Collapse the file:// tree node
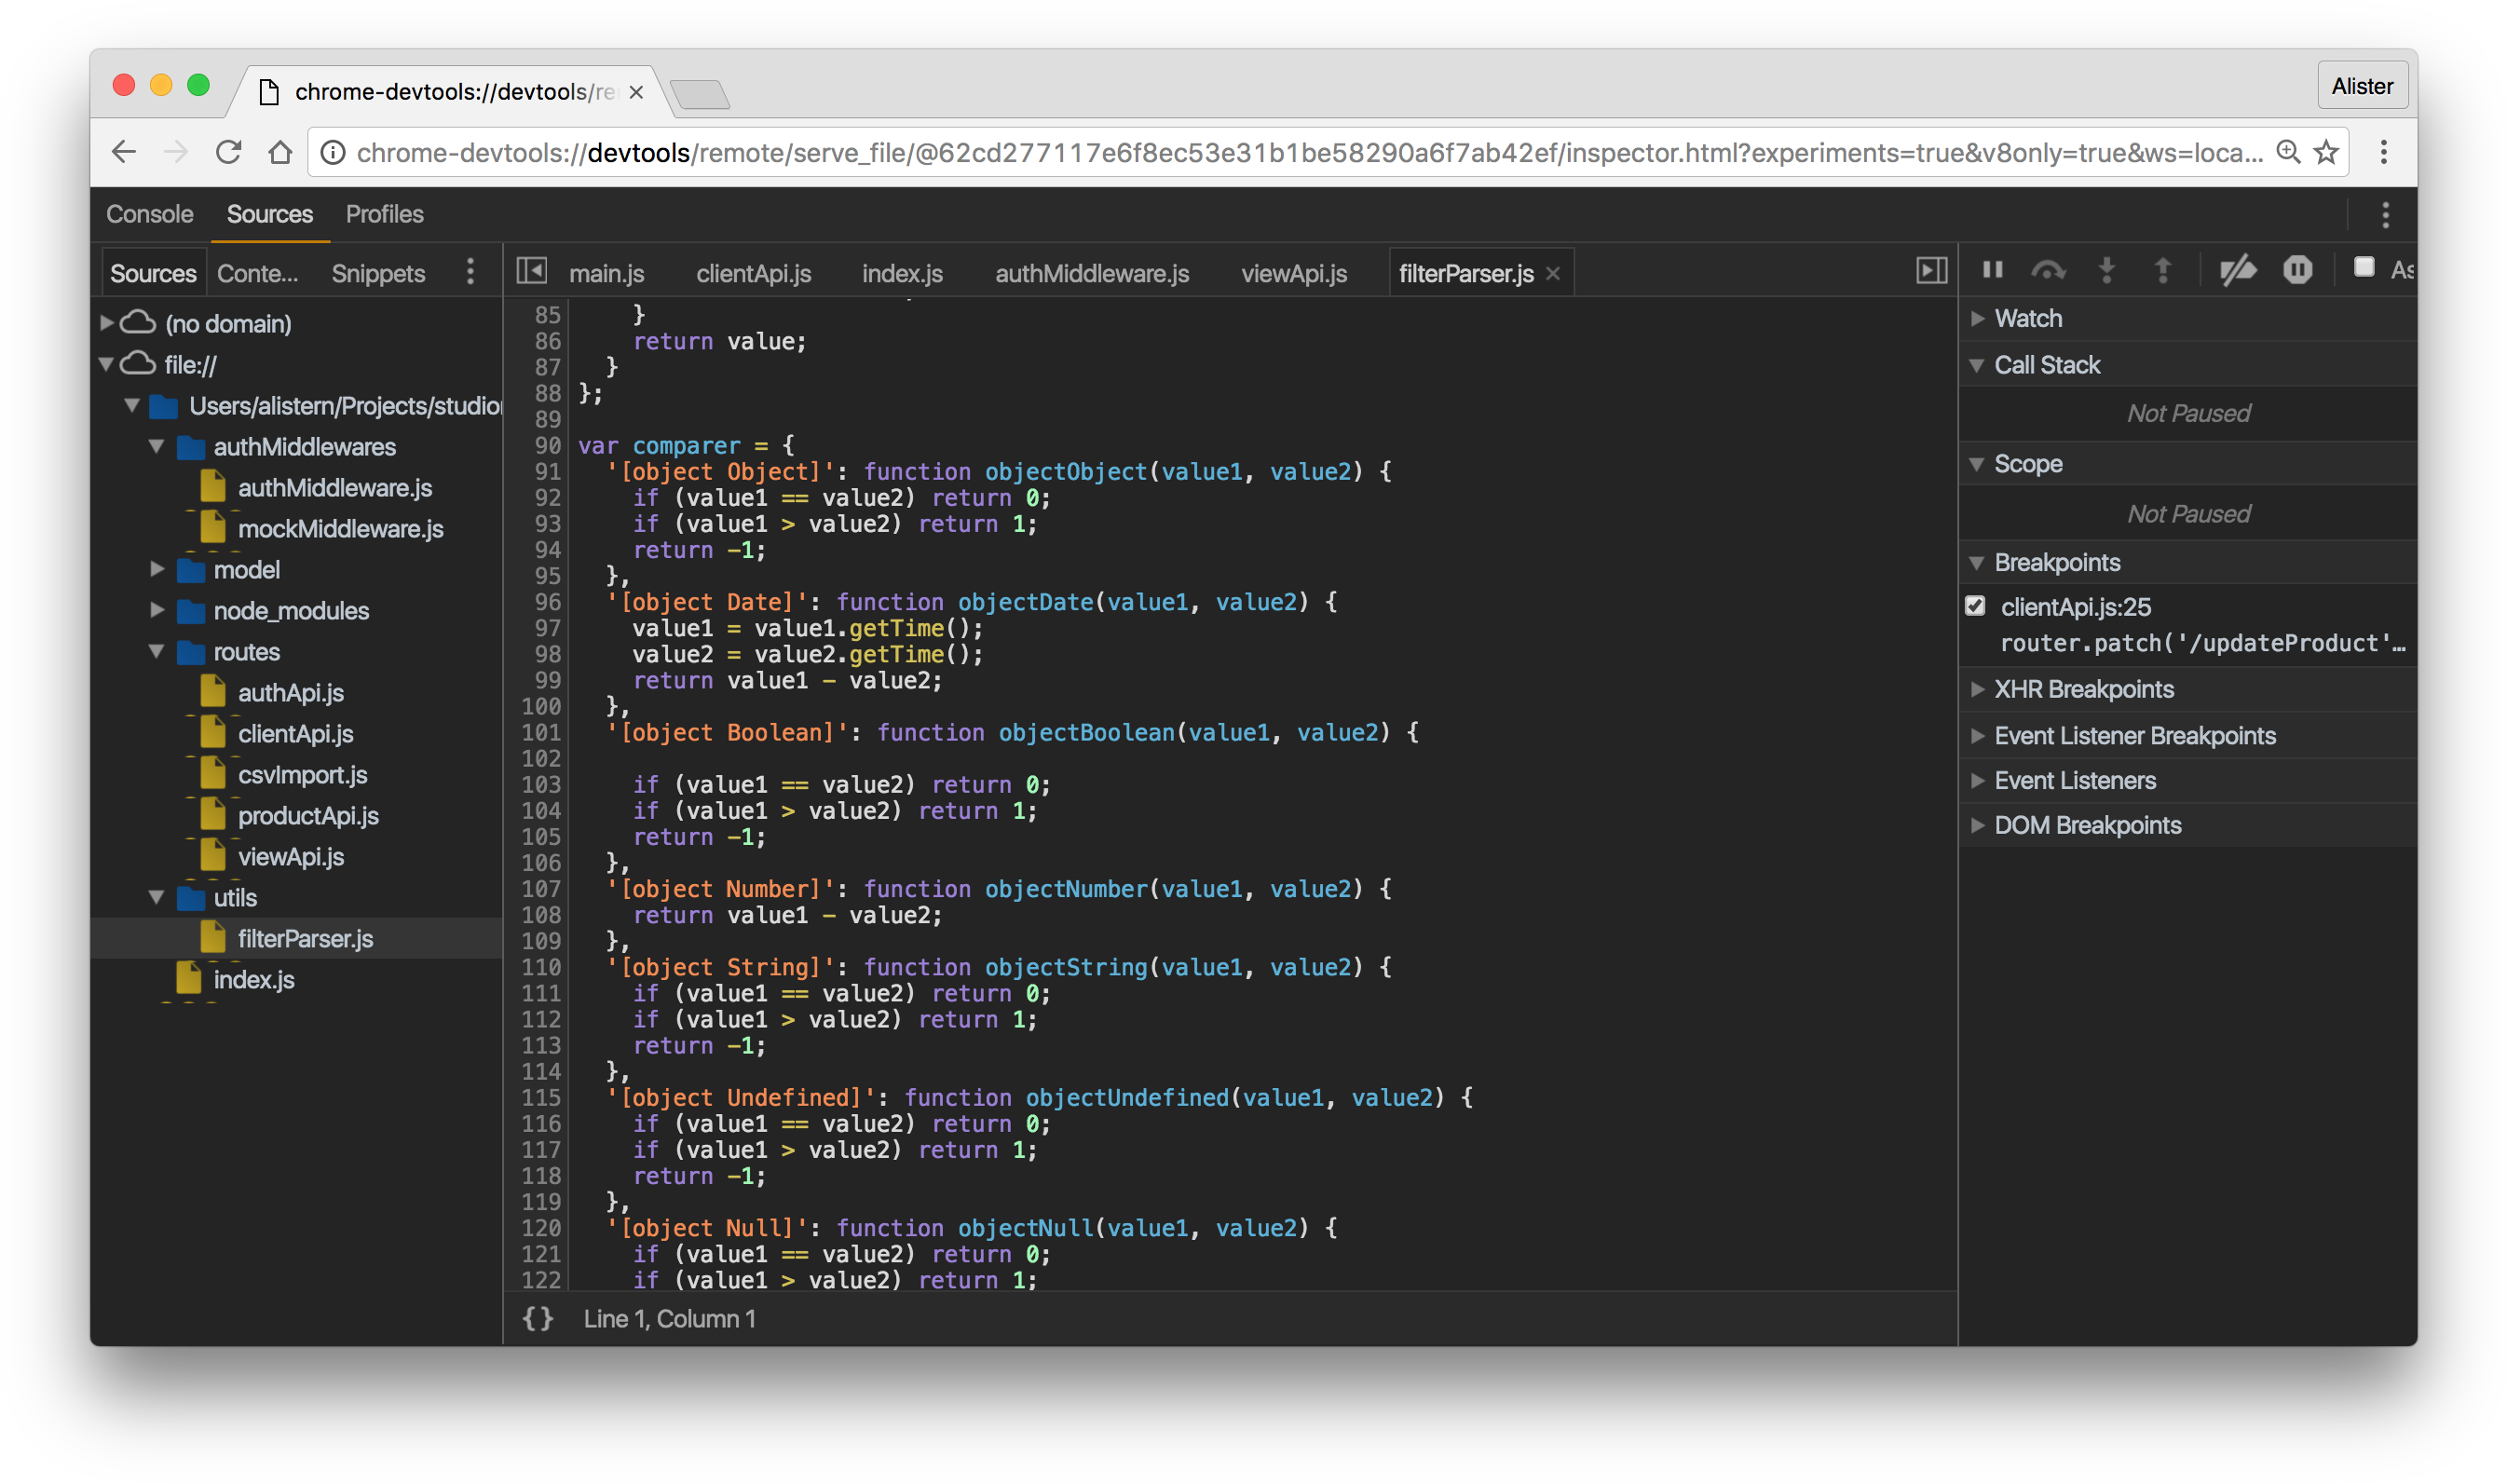The image size is (2507, 1484). (x=106, y=364)
